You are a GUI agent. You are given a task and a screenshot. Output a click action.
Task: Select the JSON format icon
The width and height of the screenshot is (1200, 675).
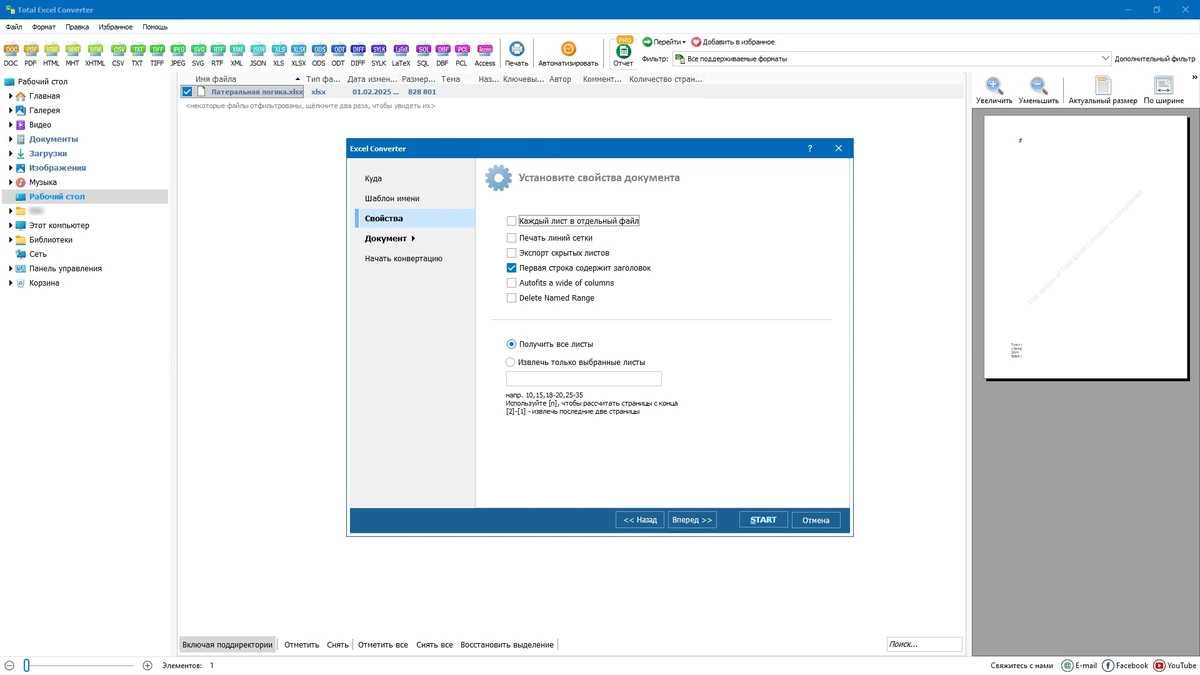(x=258, y=54)
